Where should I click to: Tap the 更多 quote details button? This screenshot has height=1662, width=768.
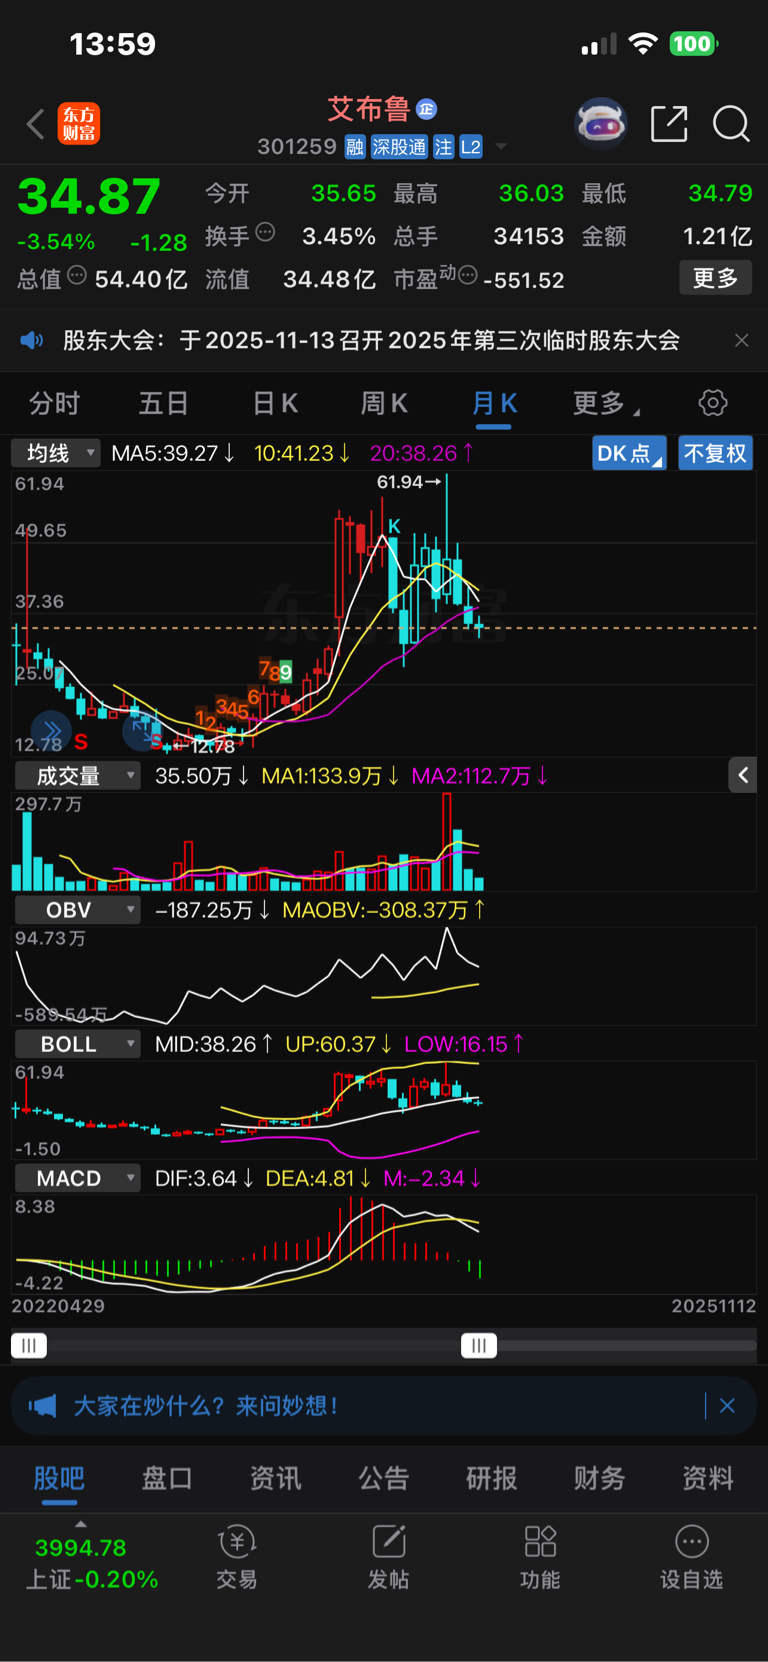[716, 278]
